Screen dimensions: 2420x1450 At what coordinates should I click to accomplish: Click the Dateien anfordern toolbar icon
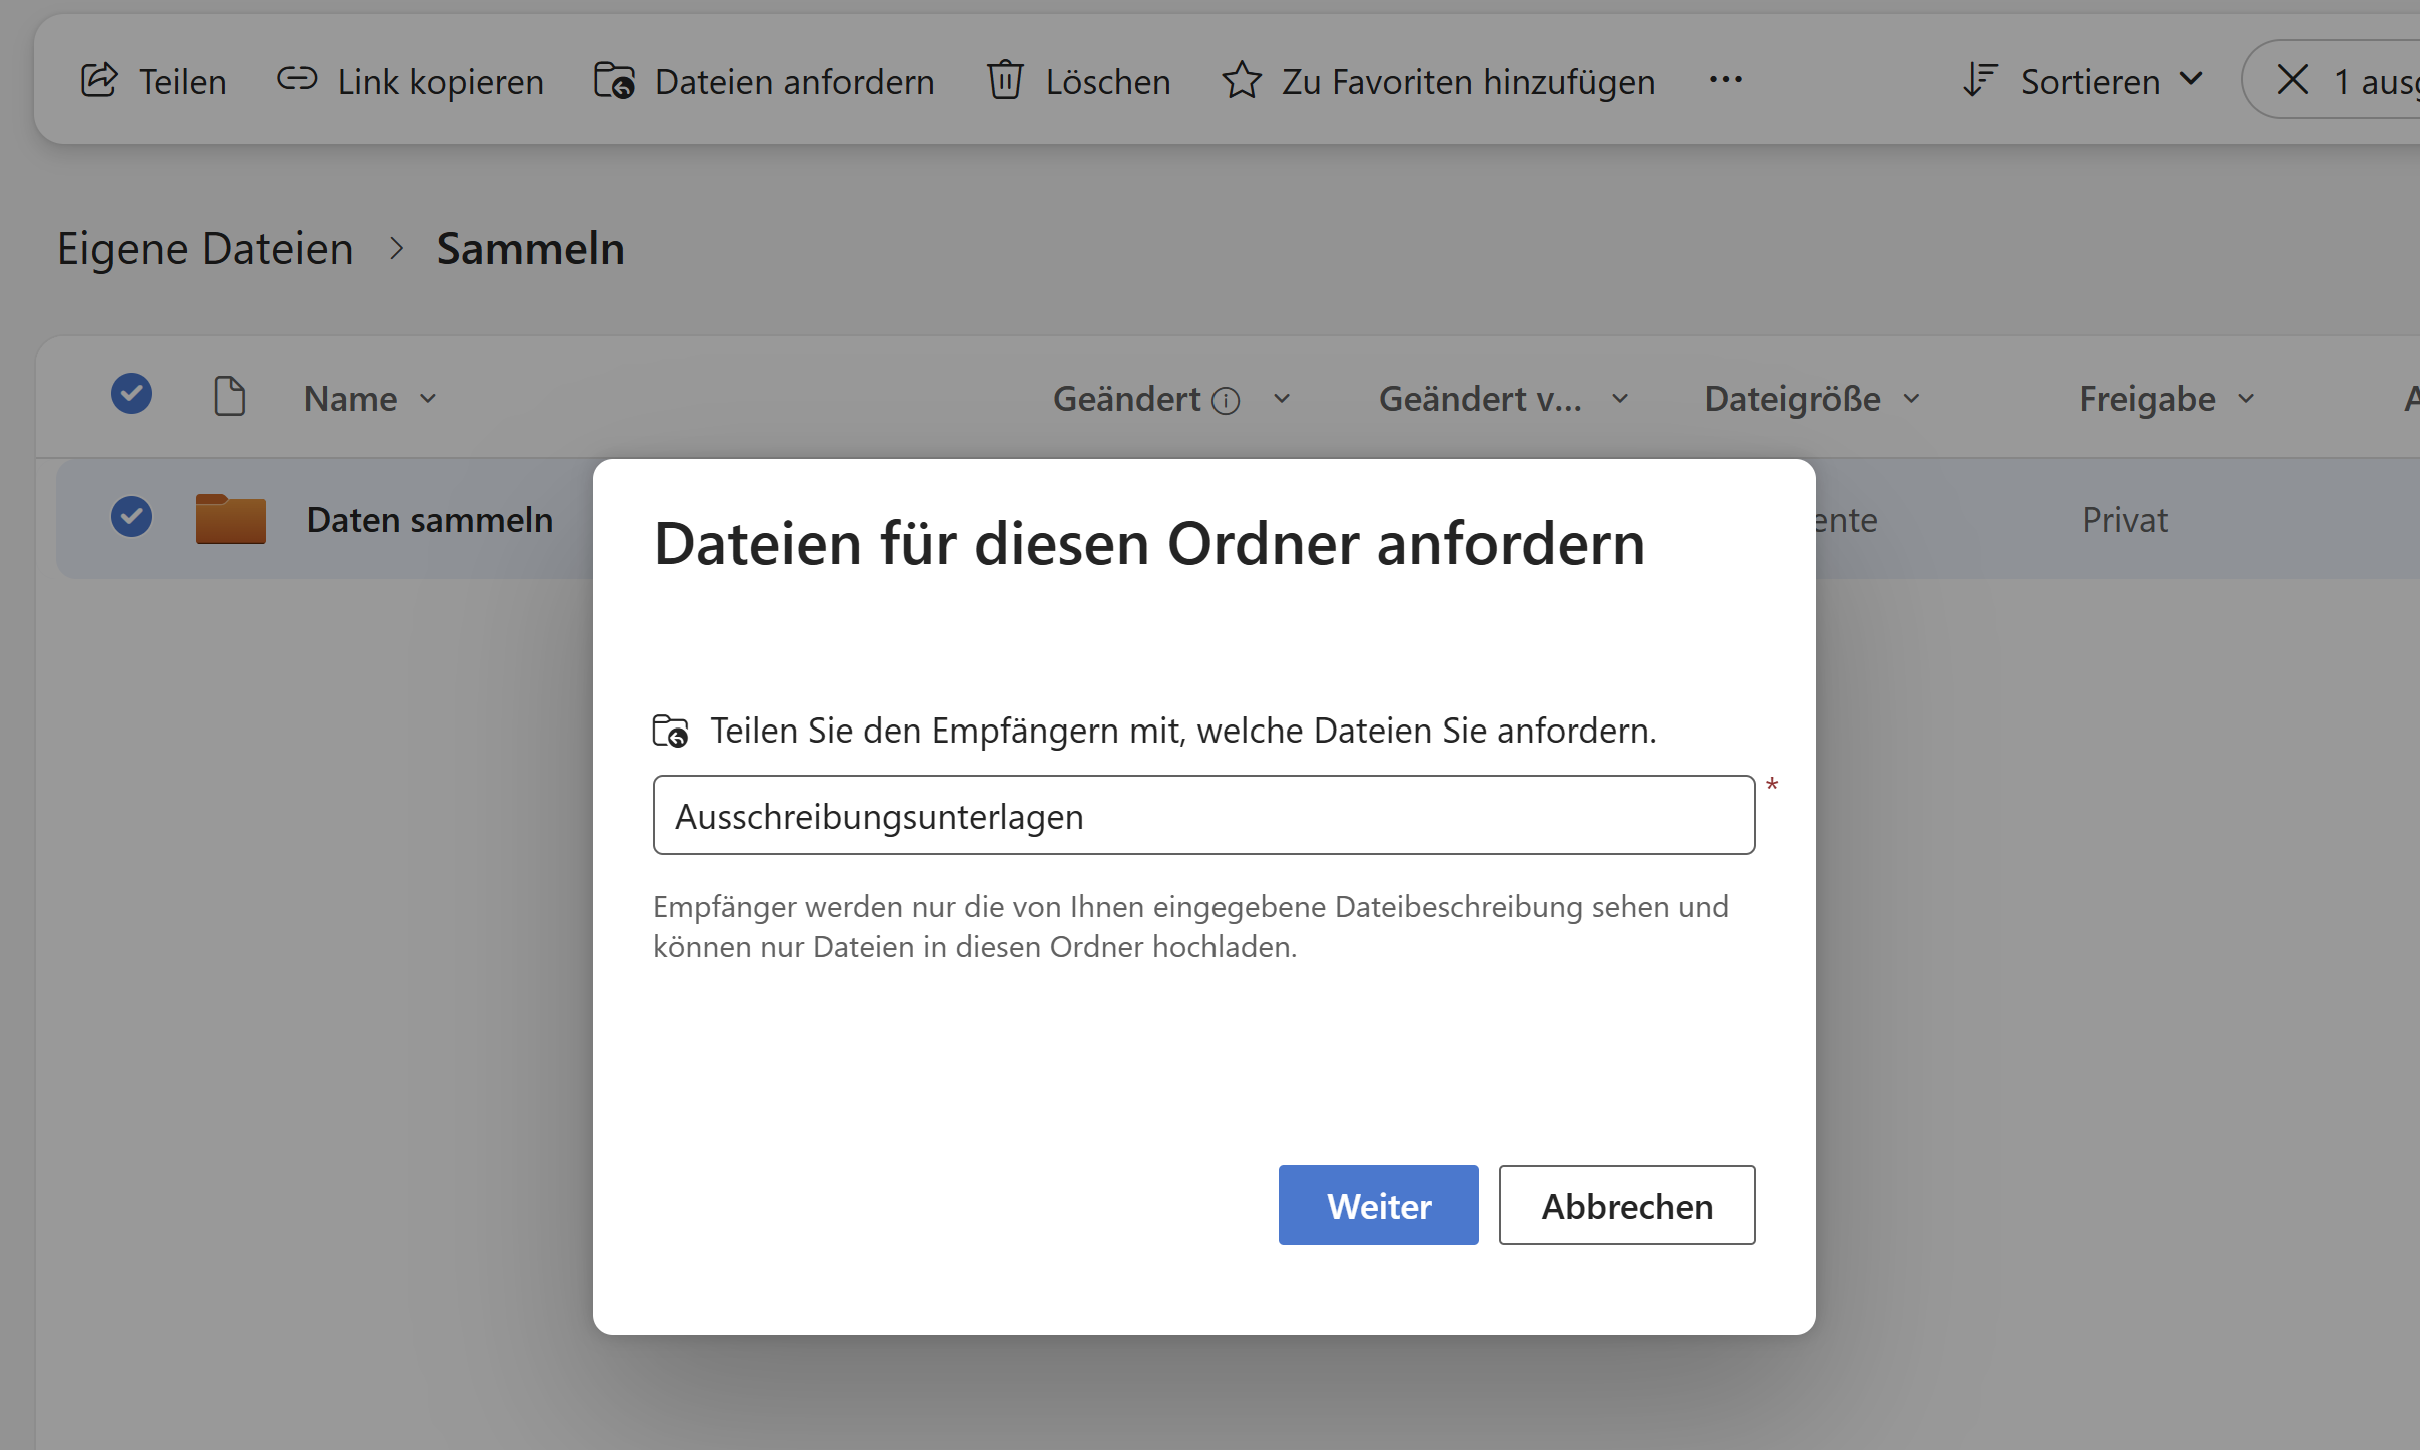point(613,80)
